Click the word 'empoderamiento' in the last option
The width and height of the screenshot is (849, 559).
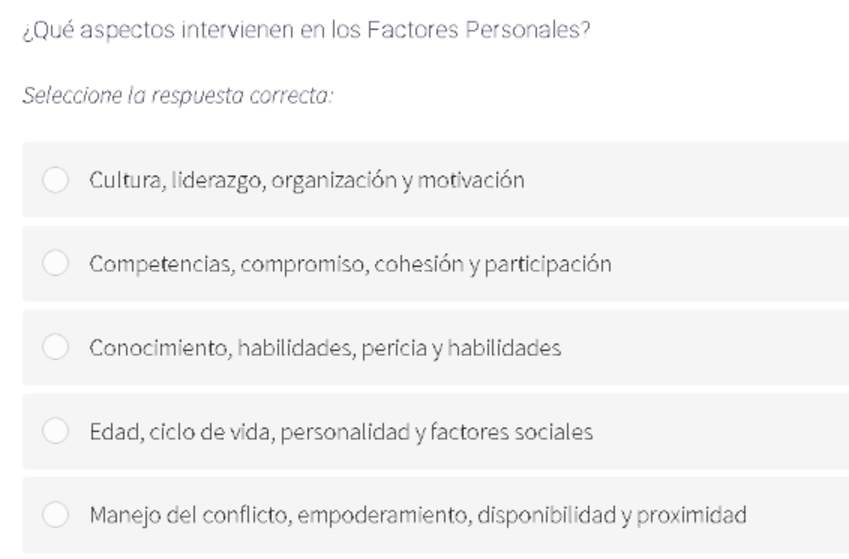[x=384, y=516]
